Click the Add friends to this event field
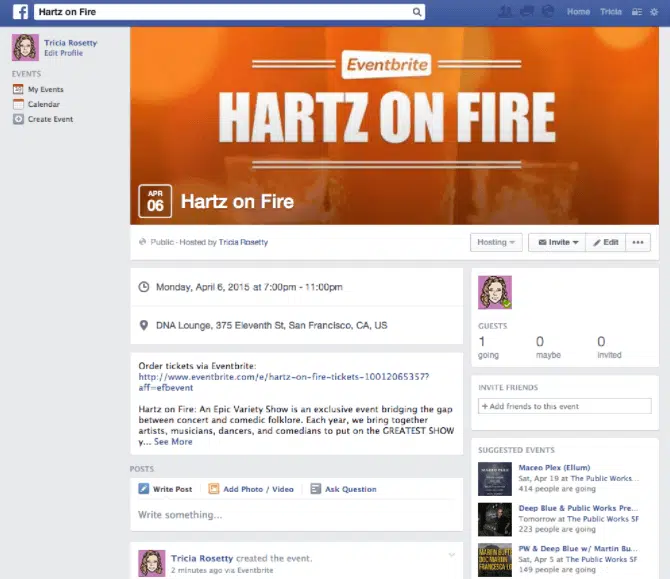This screenshot has height=579, width=670. (x=565, y=406)
